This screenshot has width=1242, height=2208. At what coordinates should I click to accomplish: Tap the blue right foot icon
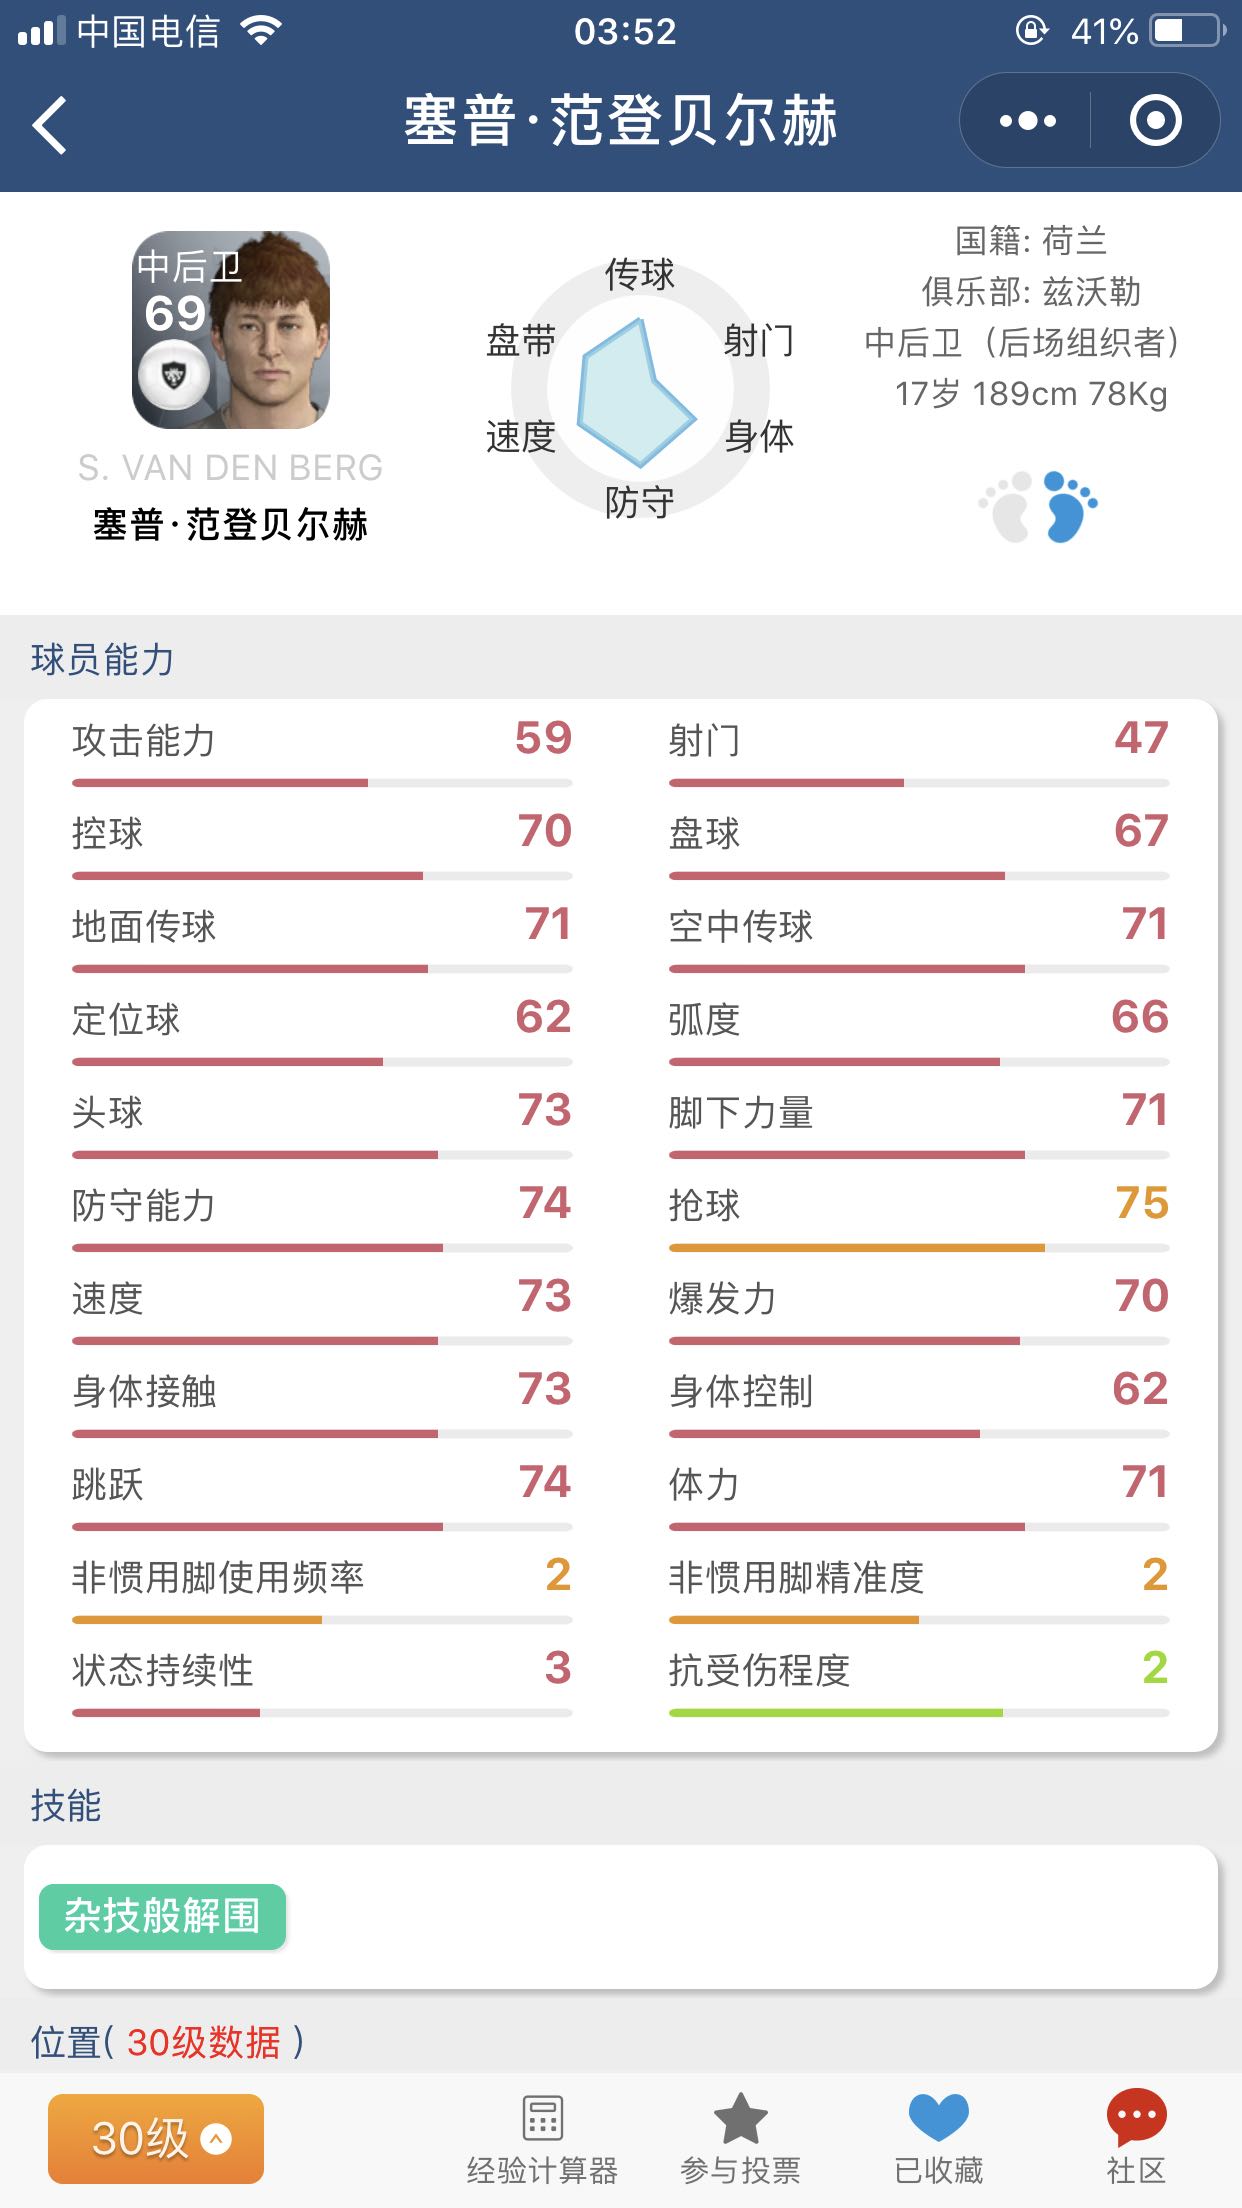(x=1068, y=507)
